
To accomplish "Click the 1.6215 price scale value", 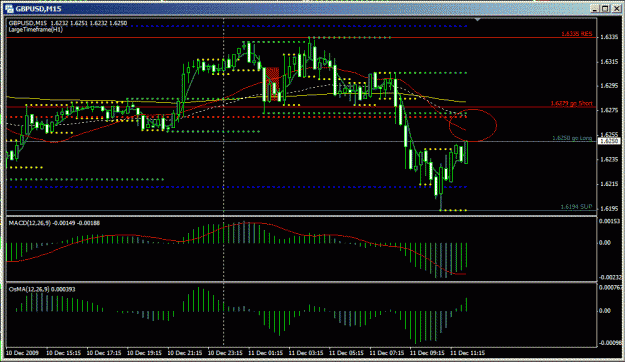I will coord(609,184).
